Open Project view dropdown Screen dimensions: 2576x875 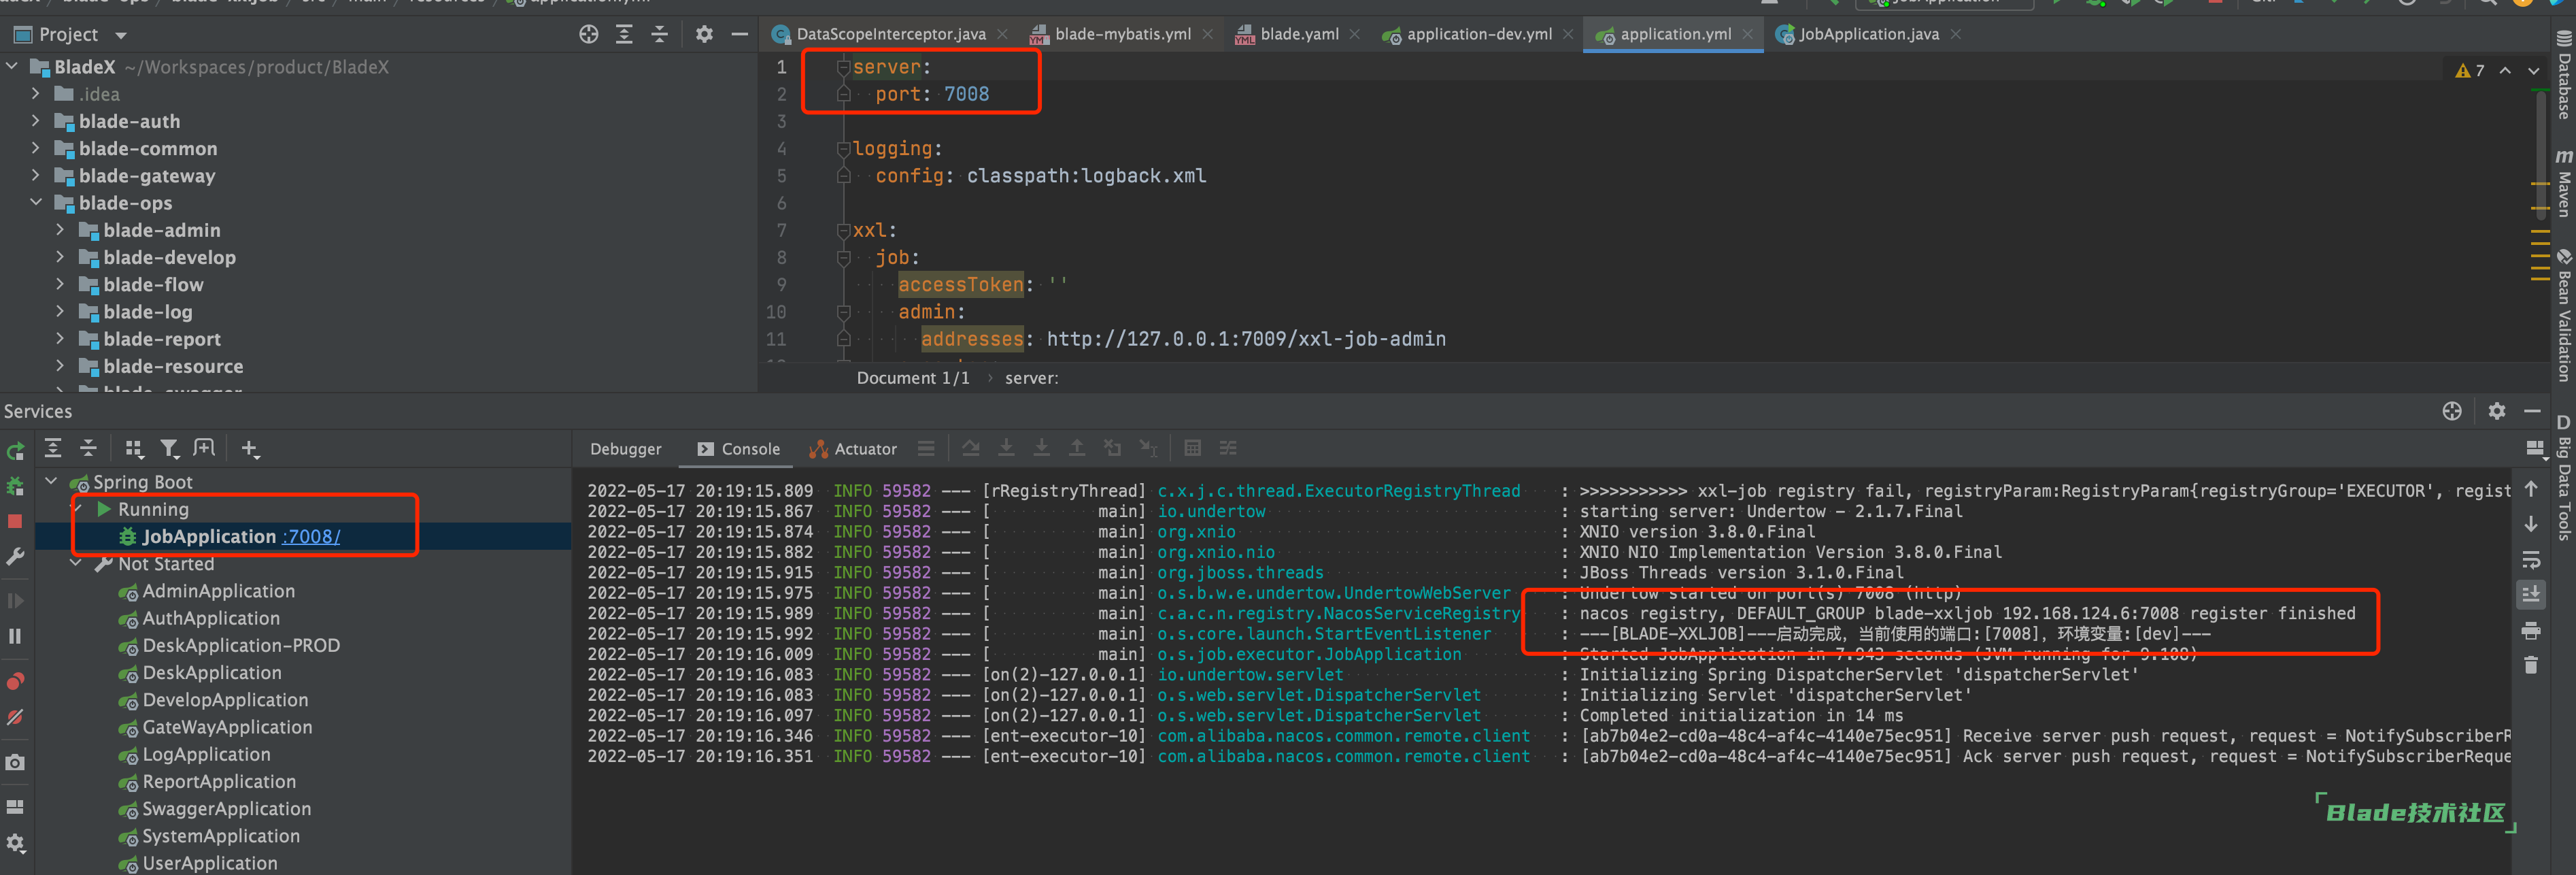[x=121, y=35]
